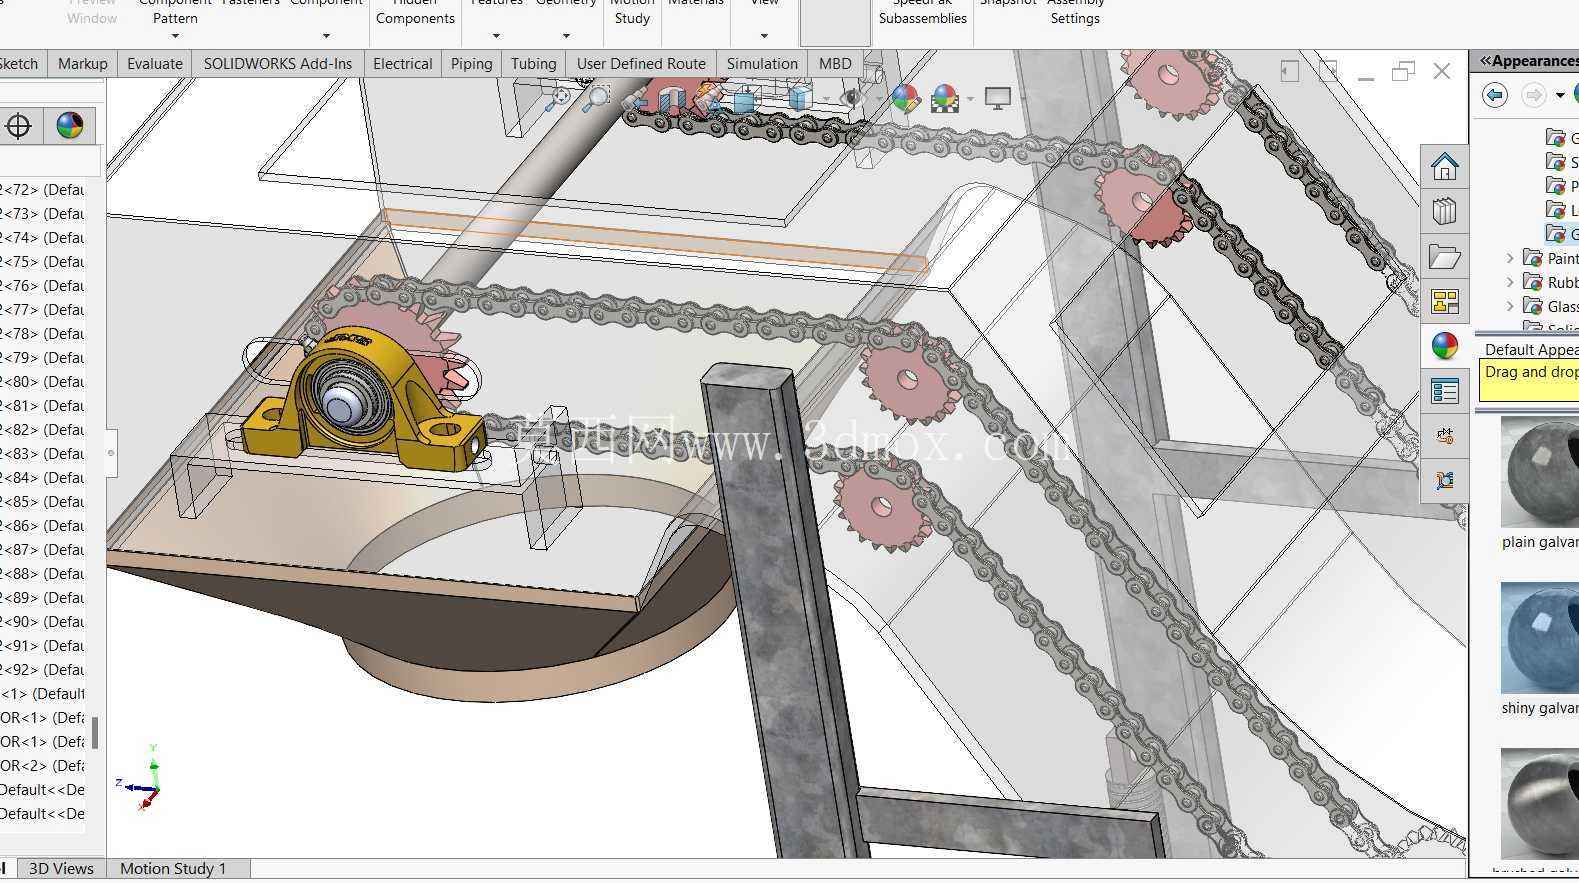Open the Apply Scene dropdown arrow
This screenshot has height=883, width=1579.
pyautogui.click(x=970, y=98)
